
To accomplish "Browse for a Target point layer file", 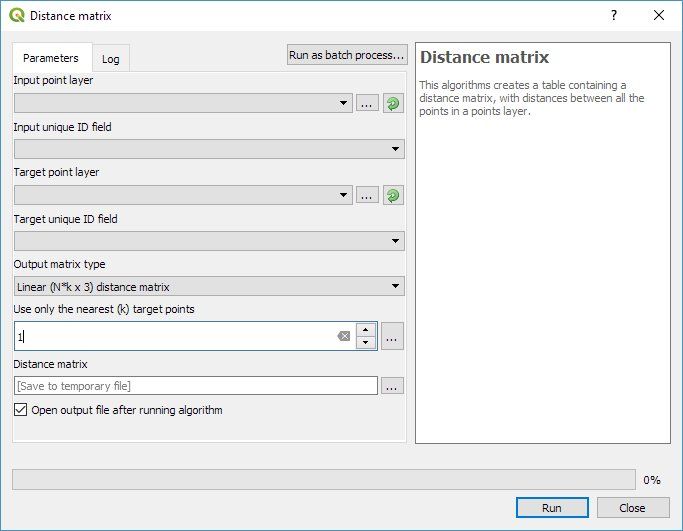I will (367, 195).
